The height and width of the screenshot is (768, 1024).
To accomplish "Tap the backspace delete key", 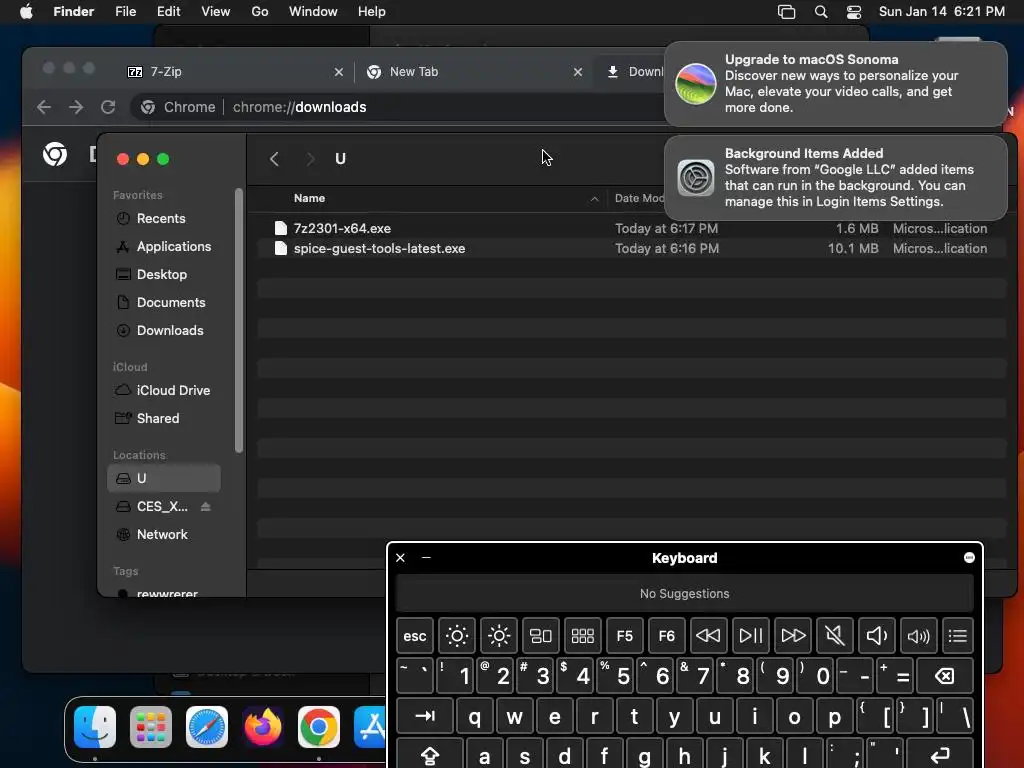I will click(945, 676).
